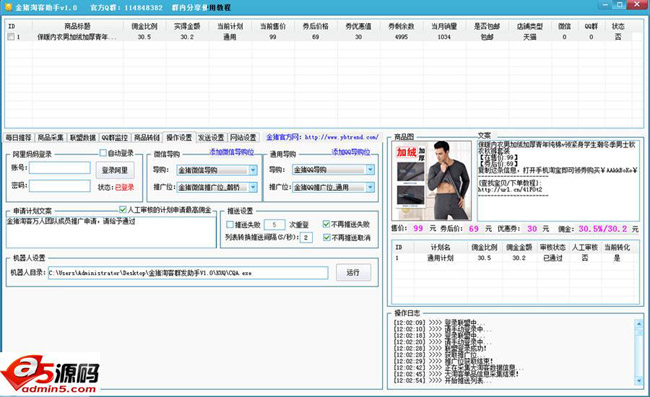Click the 天猫 shop type cell
650x397 pixels.
530,37
